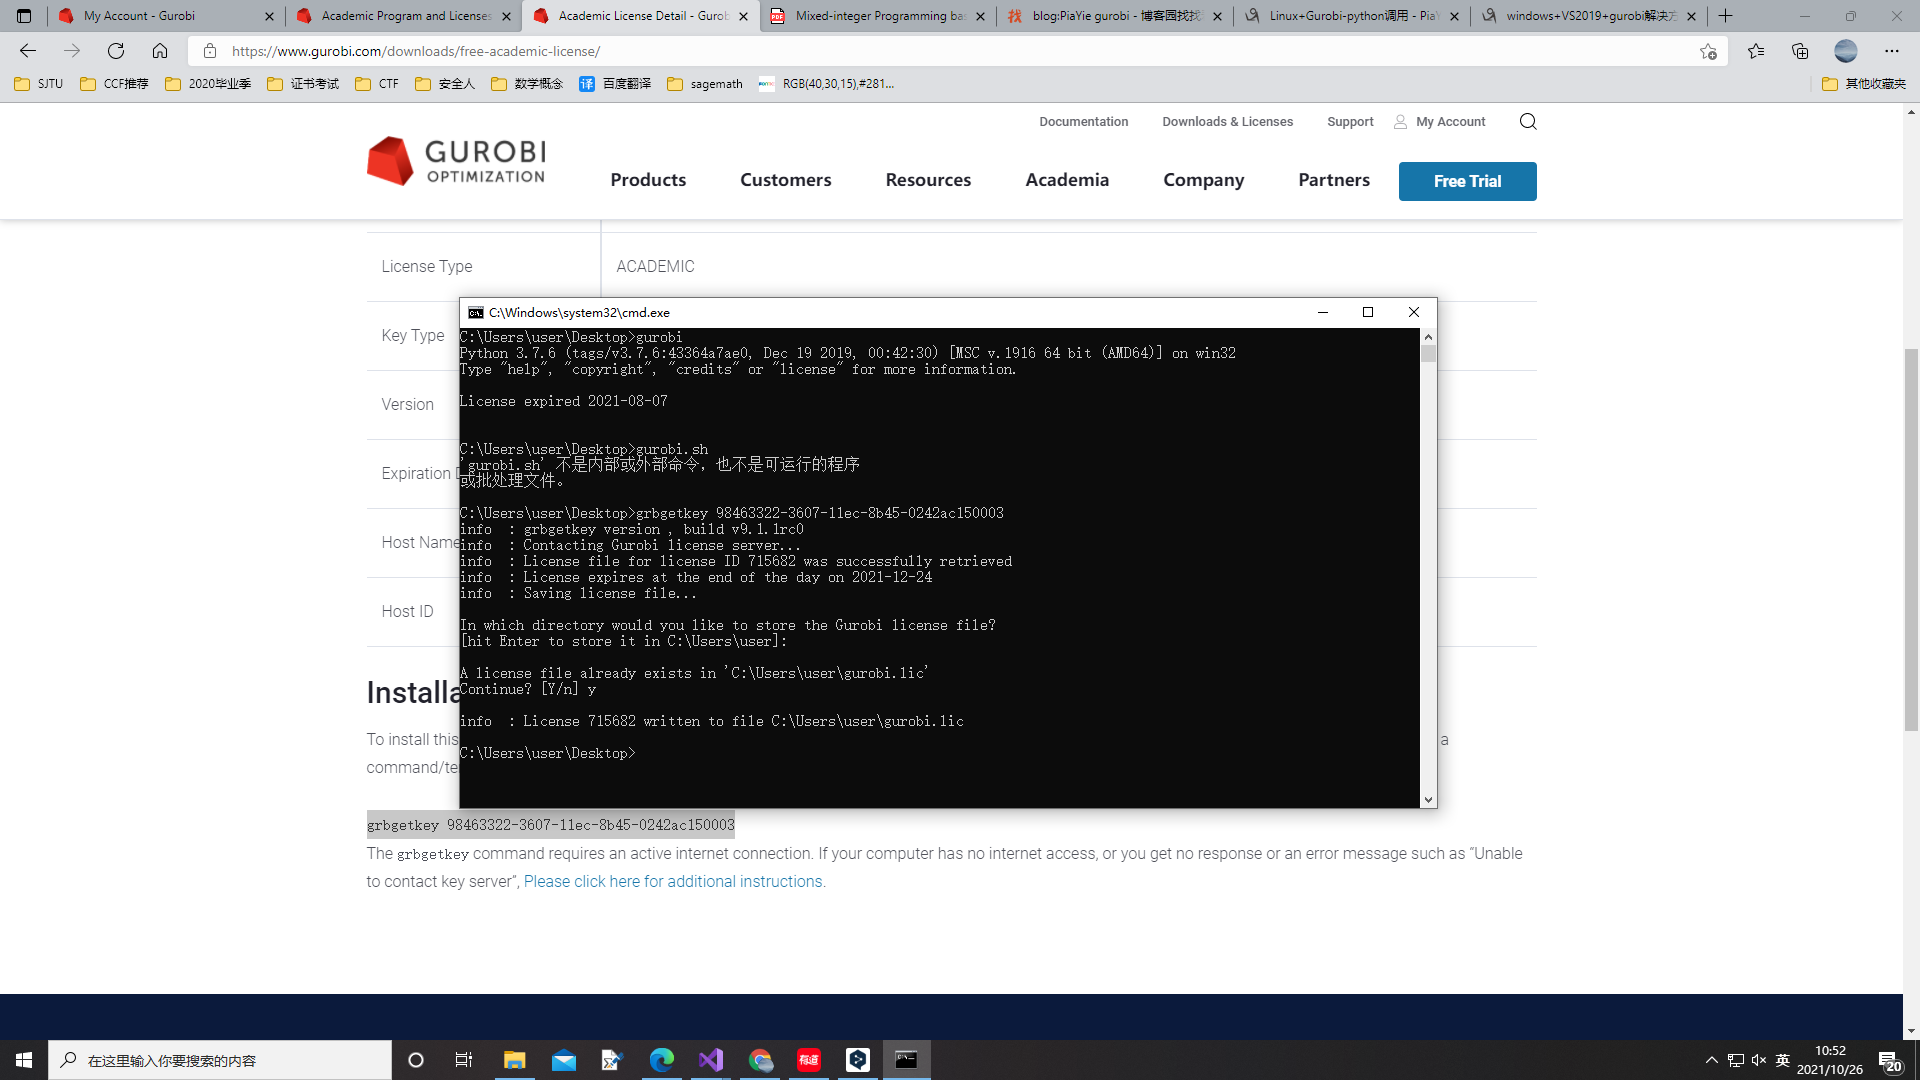Open Mail app from taskbar

coord(564,1060)
